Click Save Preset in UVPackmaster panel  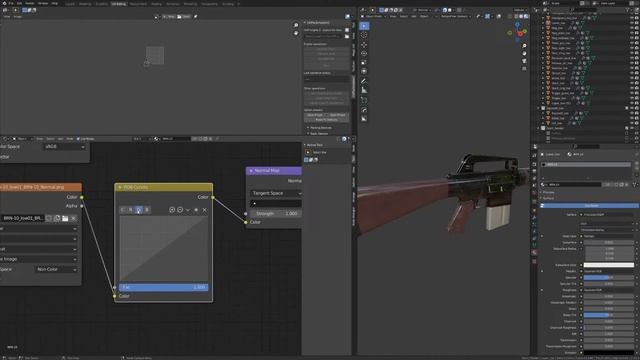[x=315, y=115]
